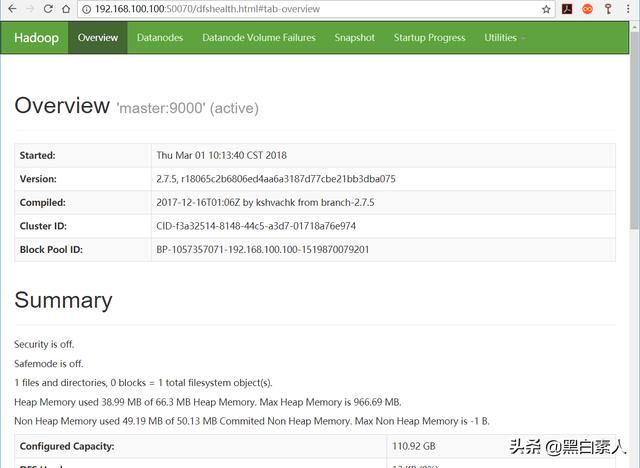The height and width of the screenshot is (468, 640).
Task: Click the Hadoop brand link
Action: [35, 38]
